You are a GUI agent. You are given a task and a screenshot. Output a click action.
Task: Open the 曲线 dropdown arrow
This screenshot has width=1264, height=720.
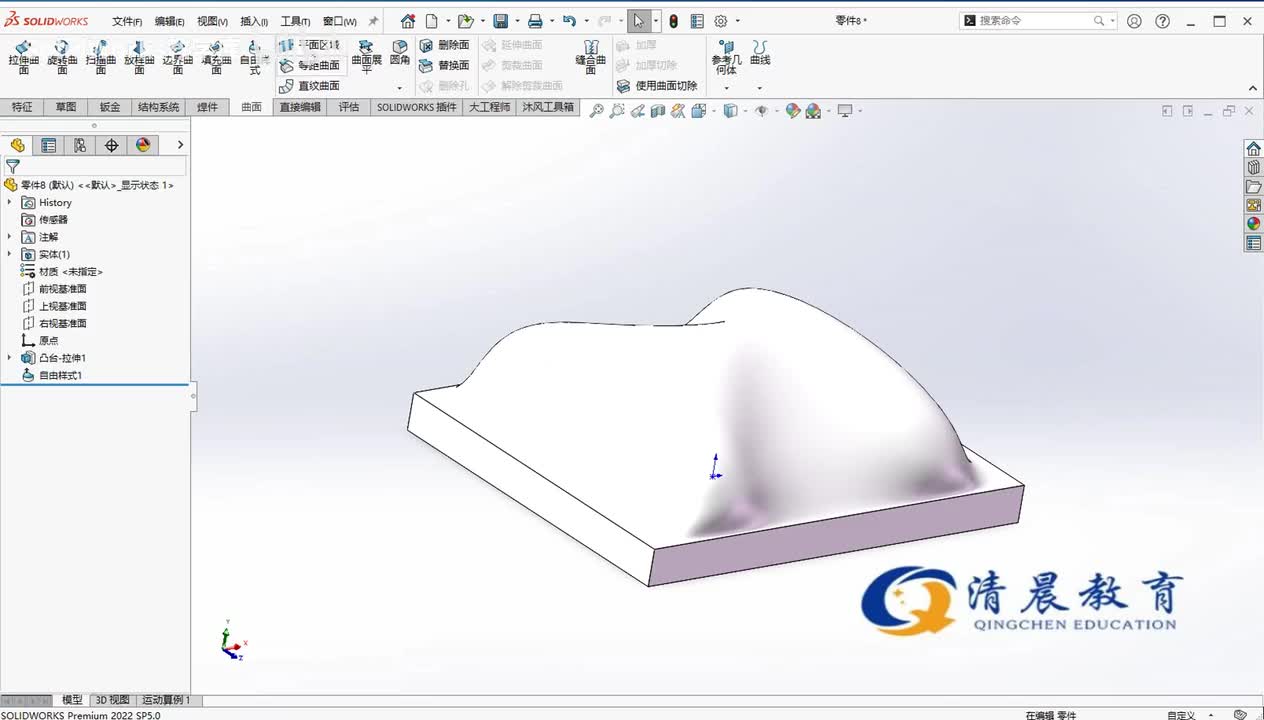click(x=760, y=88)
